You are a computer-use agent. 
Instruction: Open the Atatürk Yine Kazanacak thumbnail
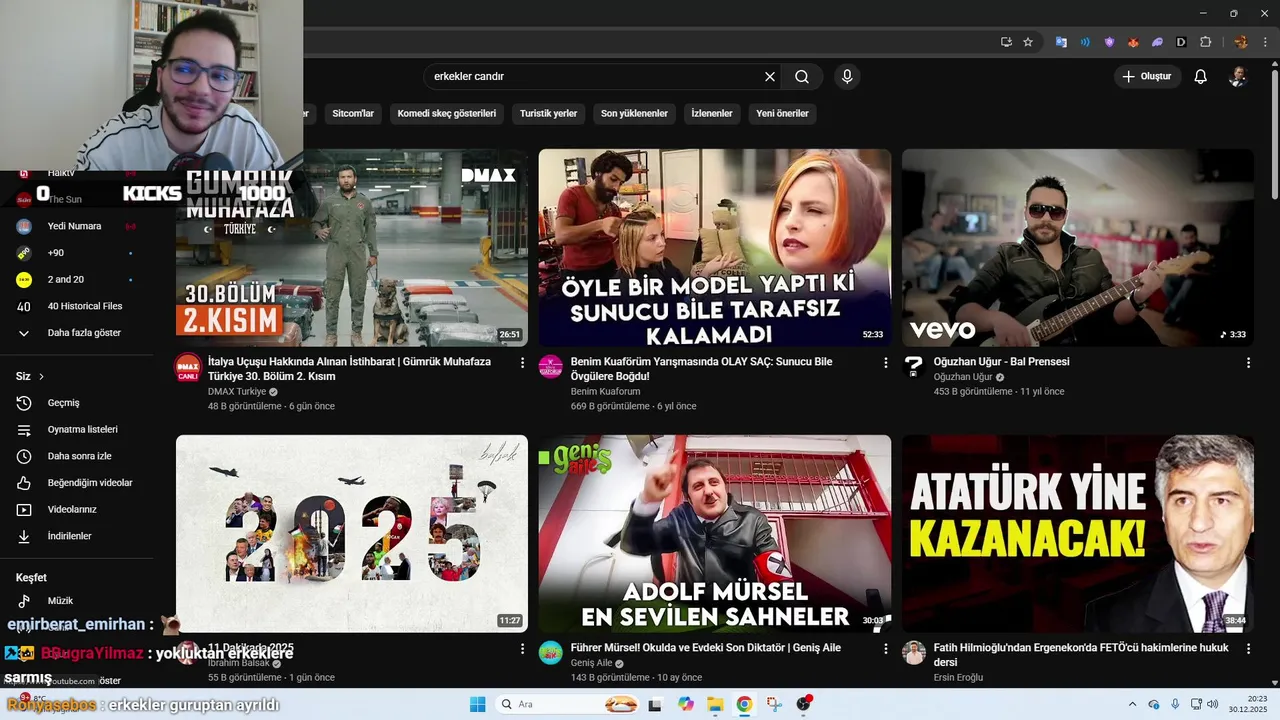pos(1078,533)
